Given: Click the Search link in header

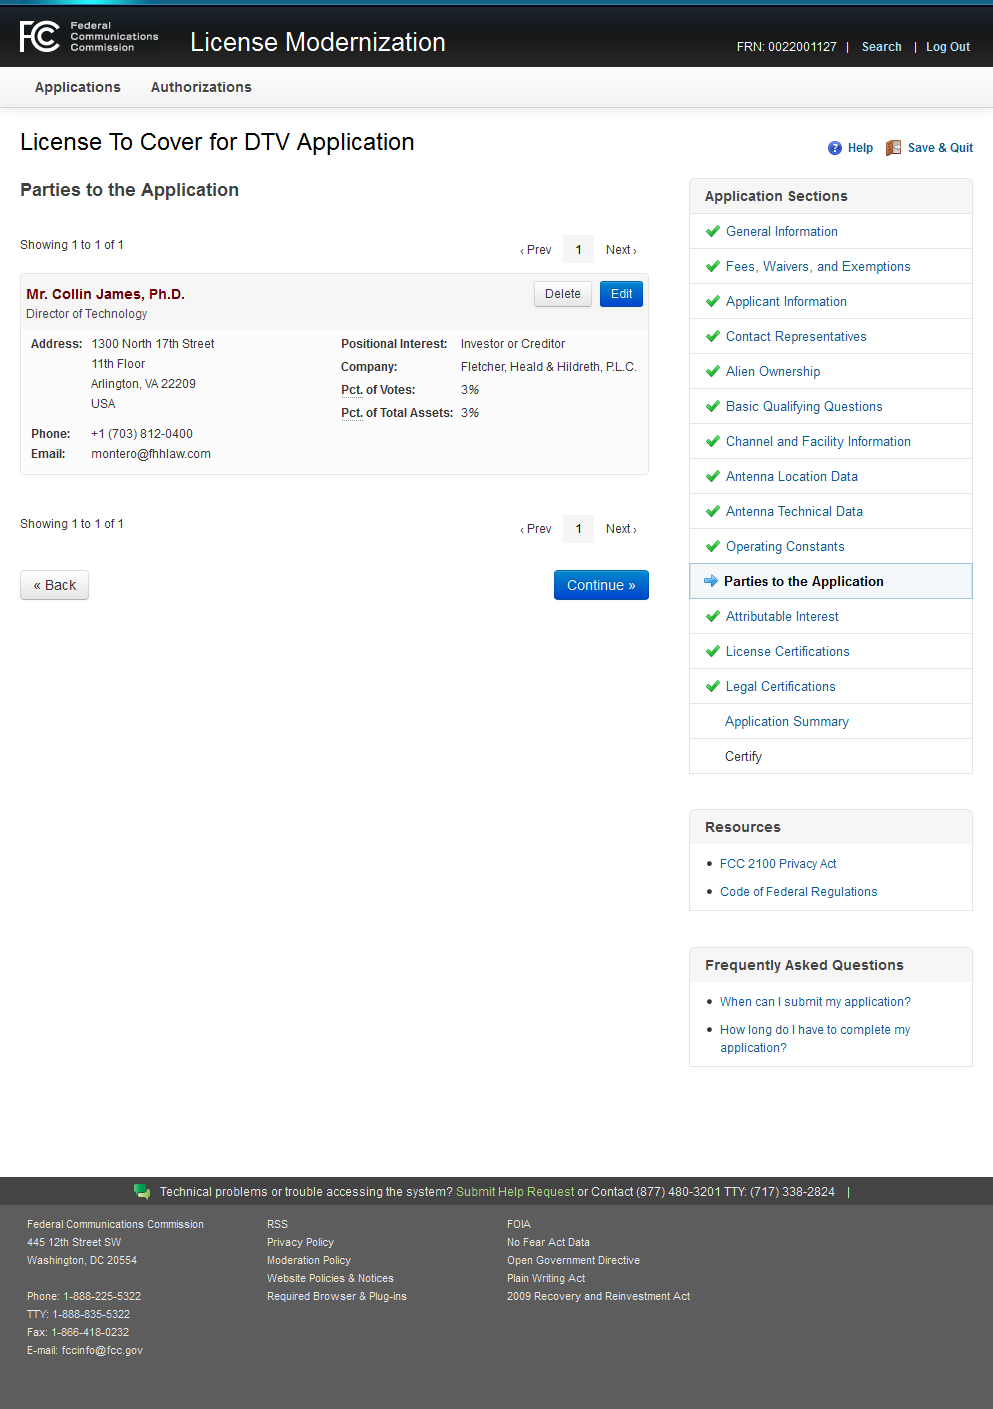Looking at the screenshot, I should [881, 47].
